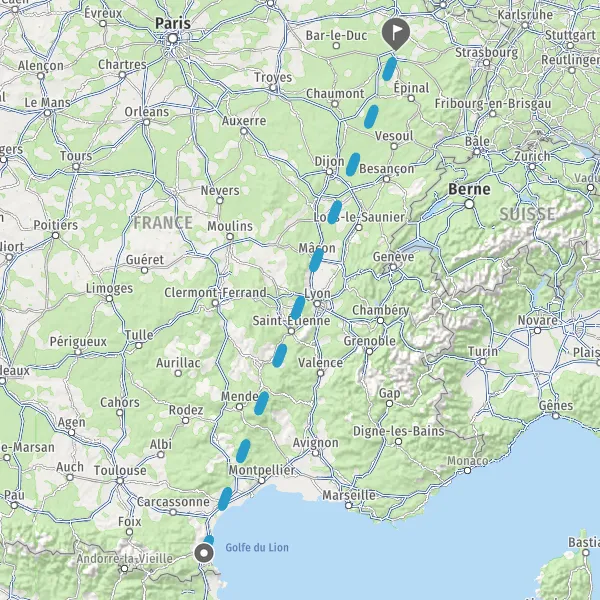This screenshot has height=600, width=600.
Task: Click the Grenoble city marker
Action: (x=369, y=351)
